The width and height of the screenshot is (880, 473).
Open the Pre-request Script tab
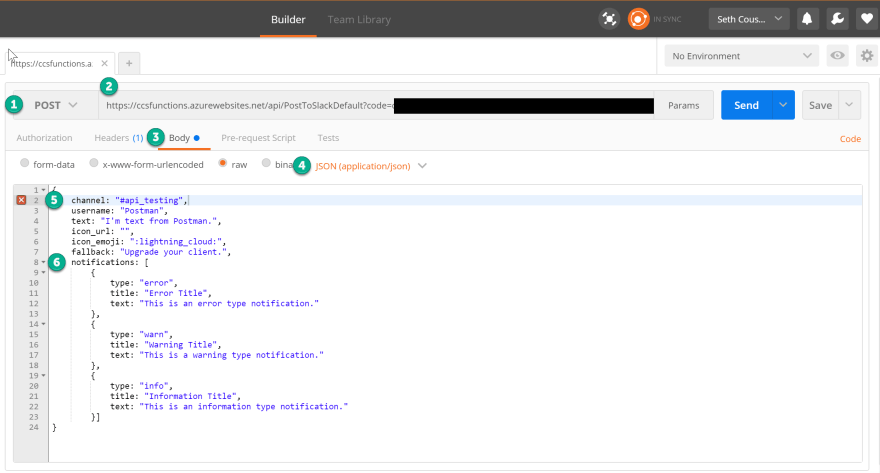pos(258,138)
